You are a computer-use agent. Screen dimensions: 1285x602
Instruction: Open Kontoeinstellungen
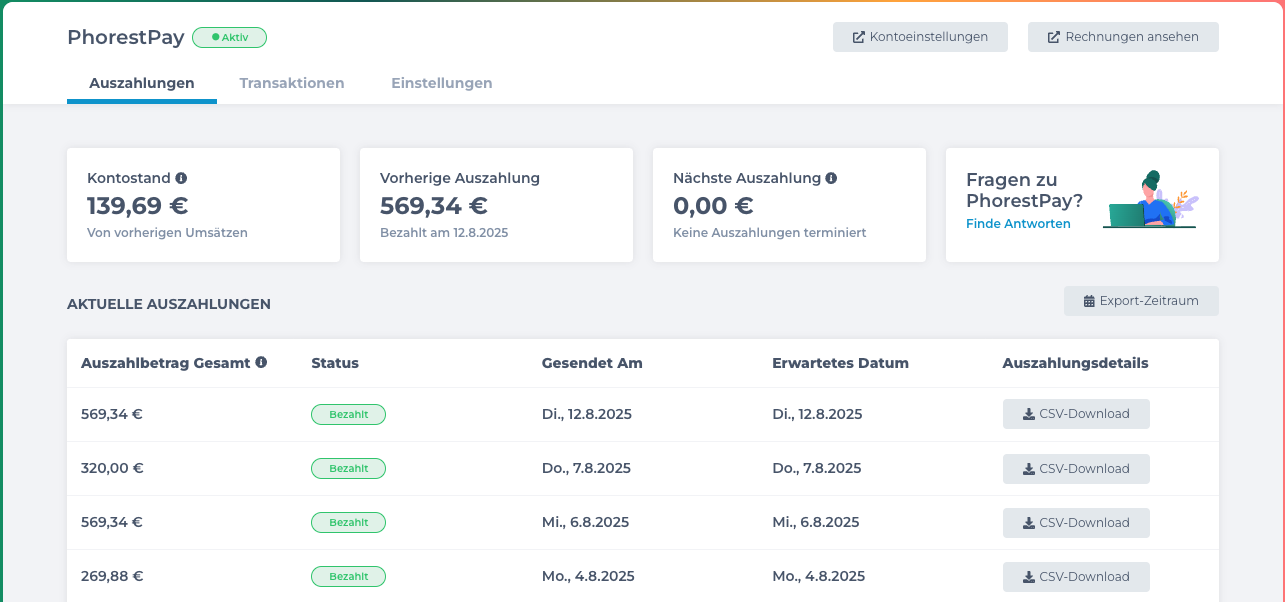[920, 37]
